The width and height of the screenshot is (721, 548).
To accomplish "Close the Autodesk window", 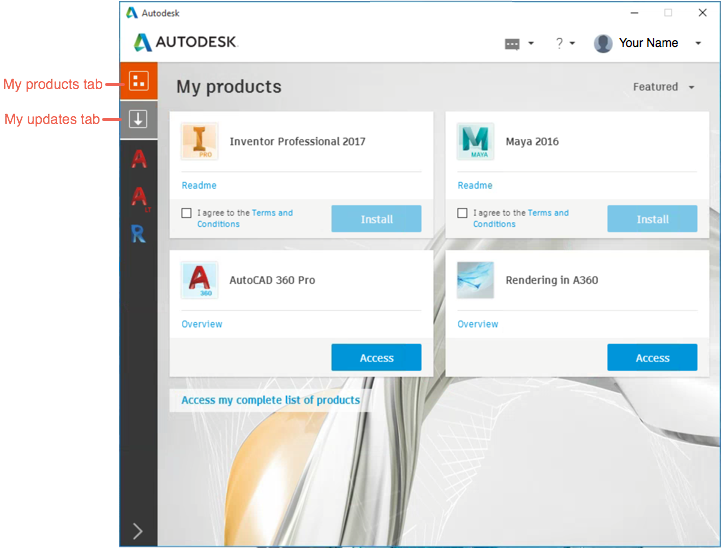I will pos(702,13).
